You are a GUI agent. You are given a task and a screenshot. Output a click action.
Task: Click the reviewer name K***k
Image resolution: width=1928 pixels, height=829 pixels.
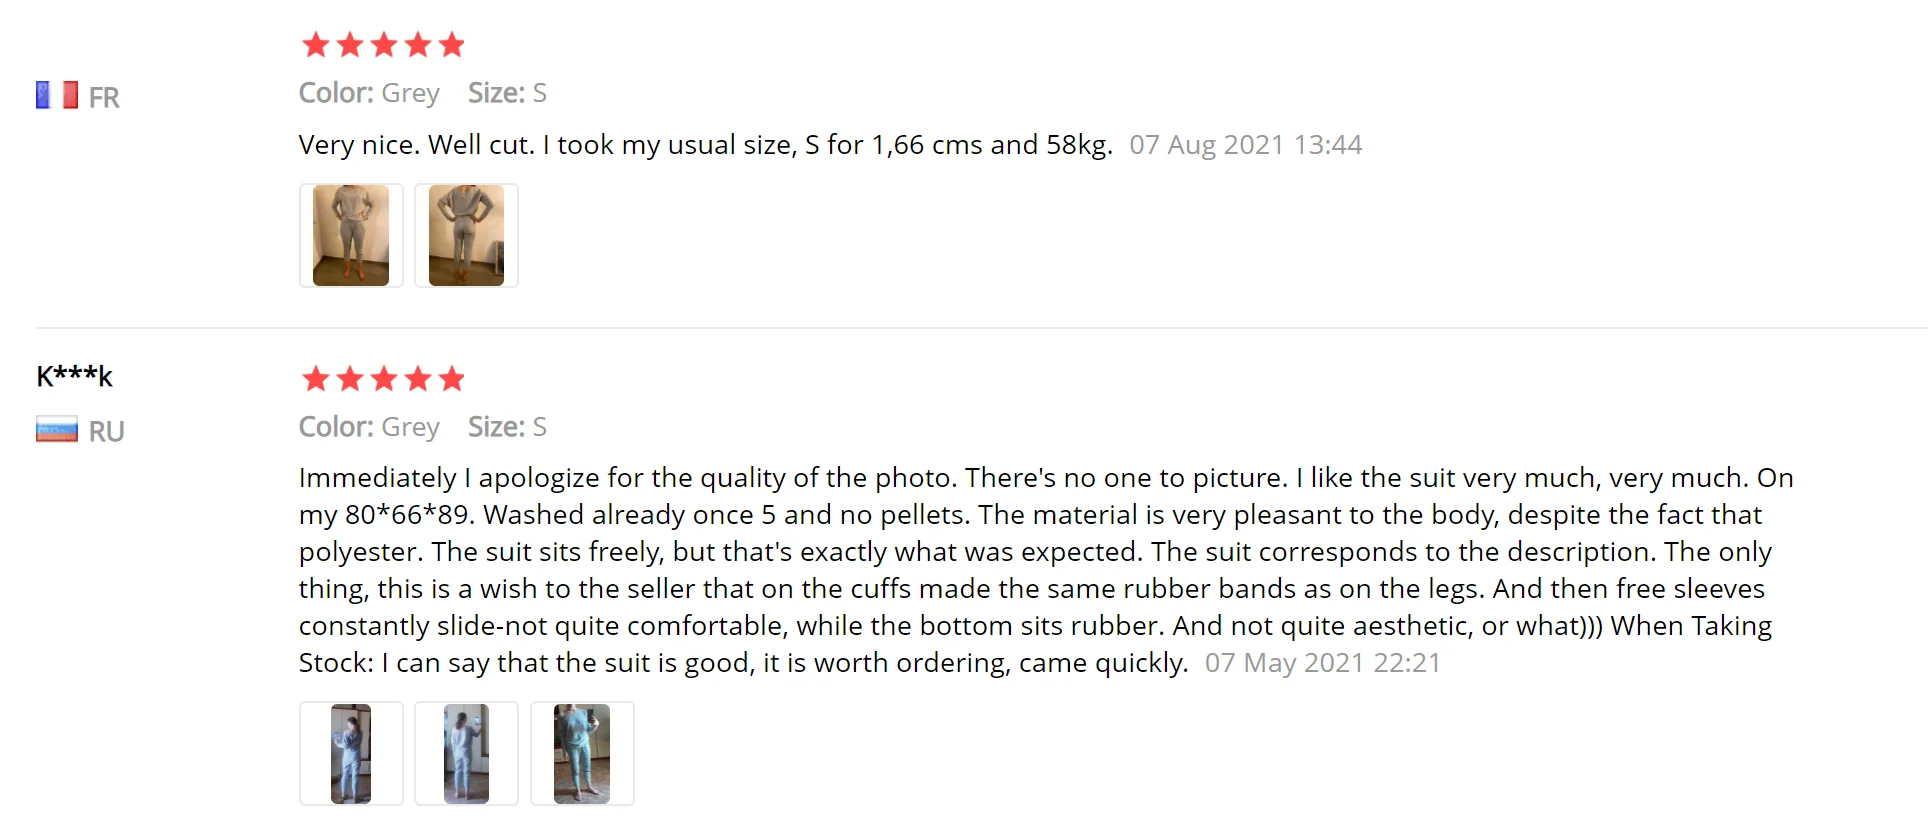coord(75,377)
